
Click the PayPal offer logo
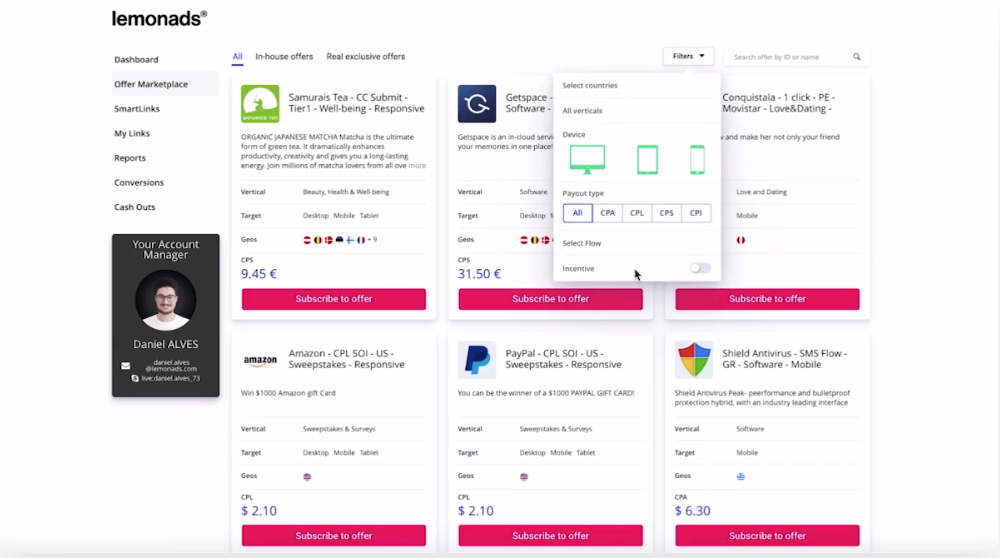477,360
